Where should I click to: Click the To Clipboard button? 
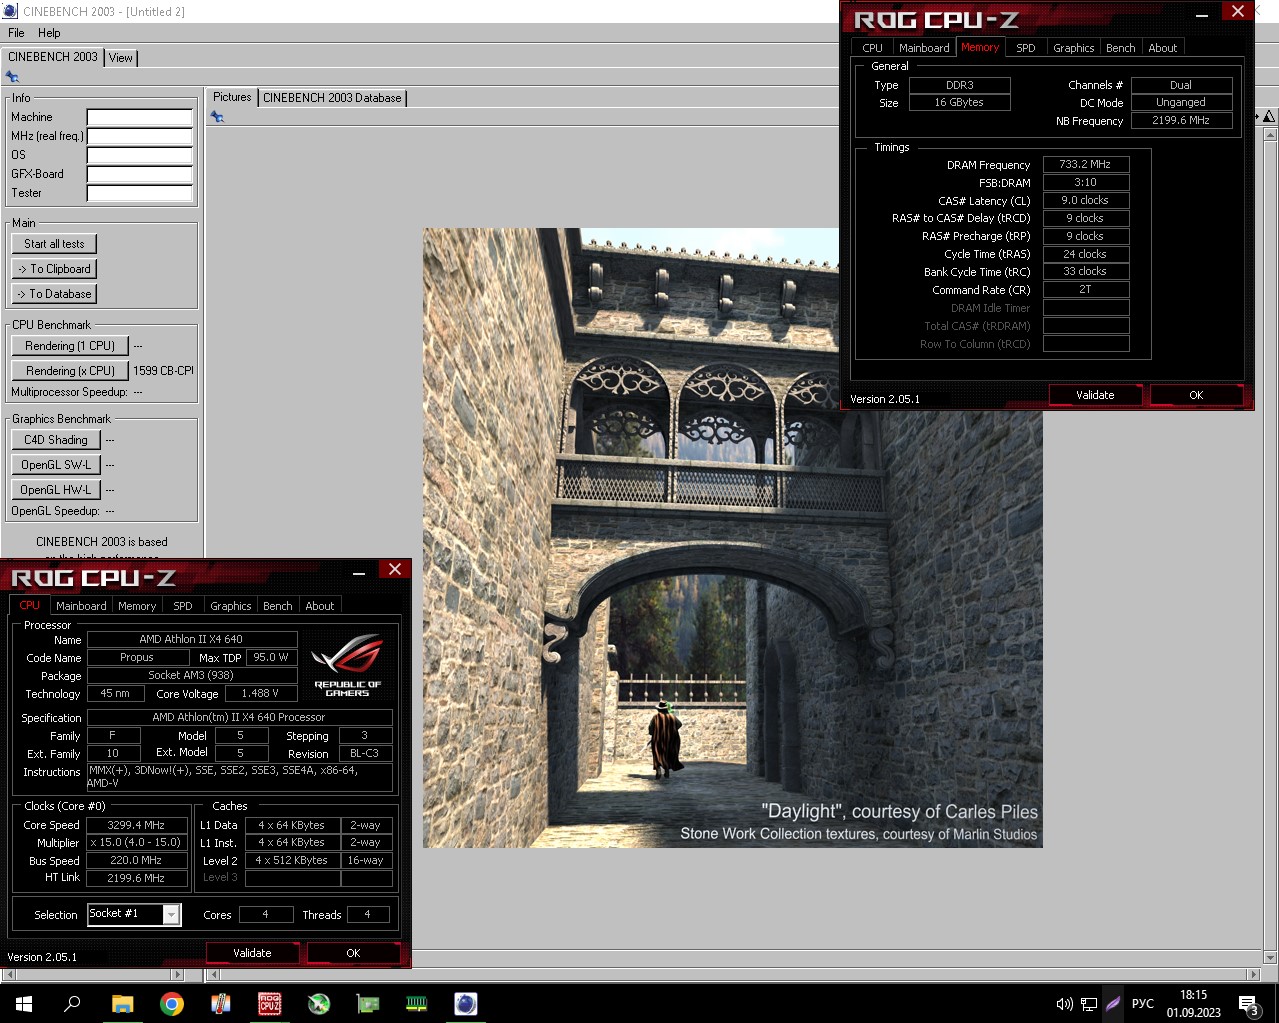coord(54,269)
